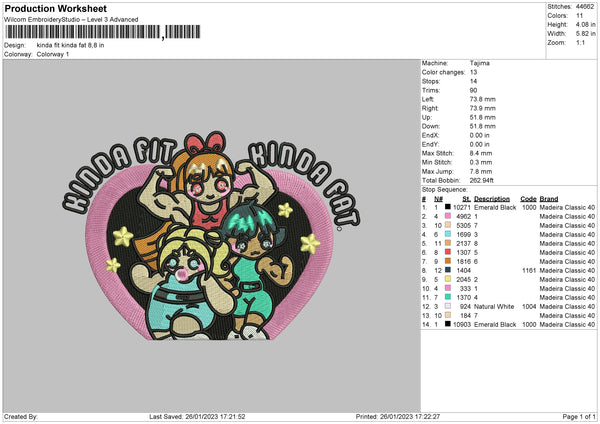This screenshot has height=424, width=600.
Task: Click 'Page 1 of 1' footer text
Action: (579, 416)
